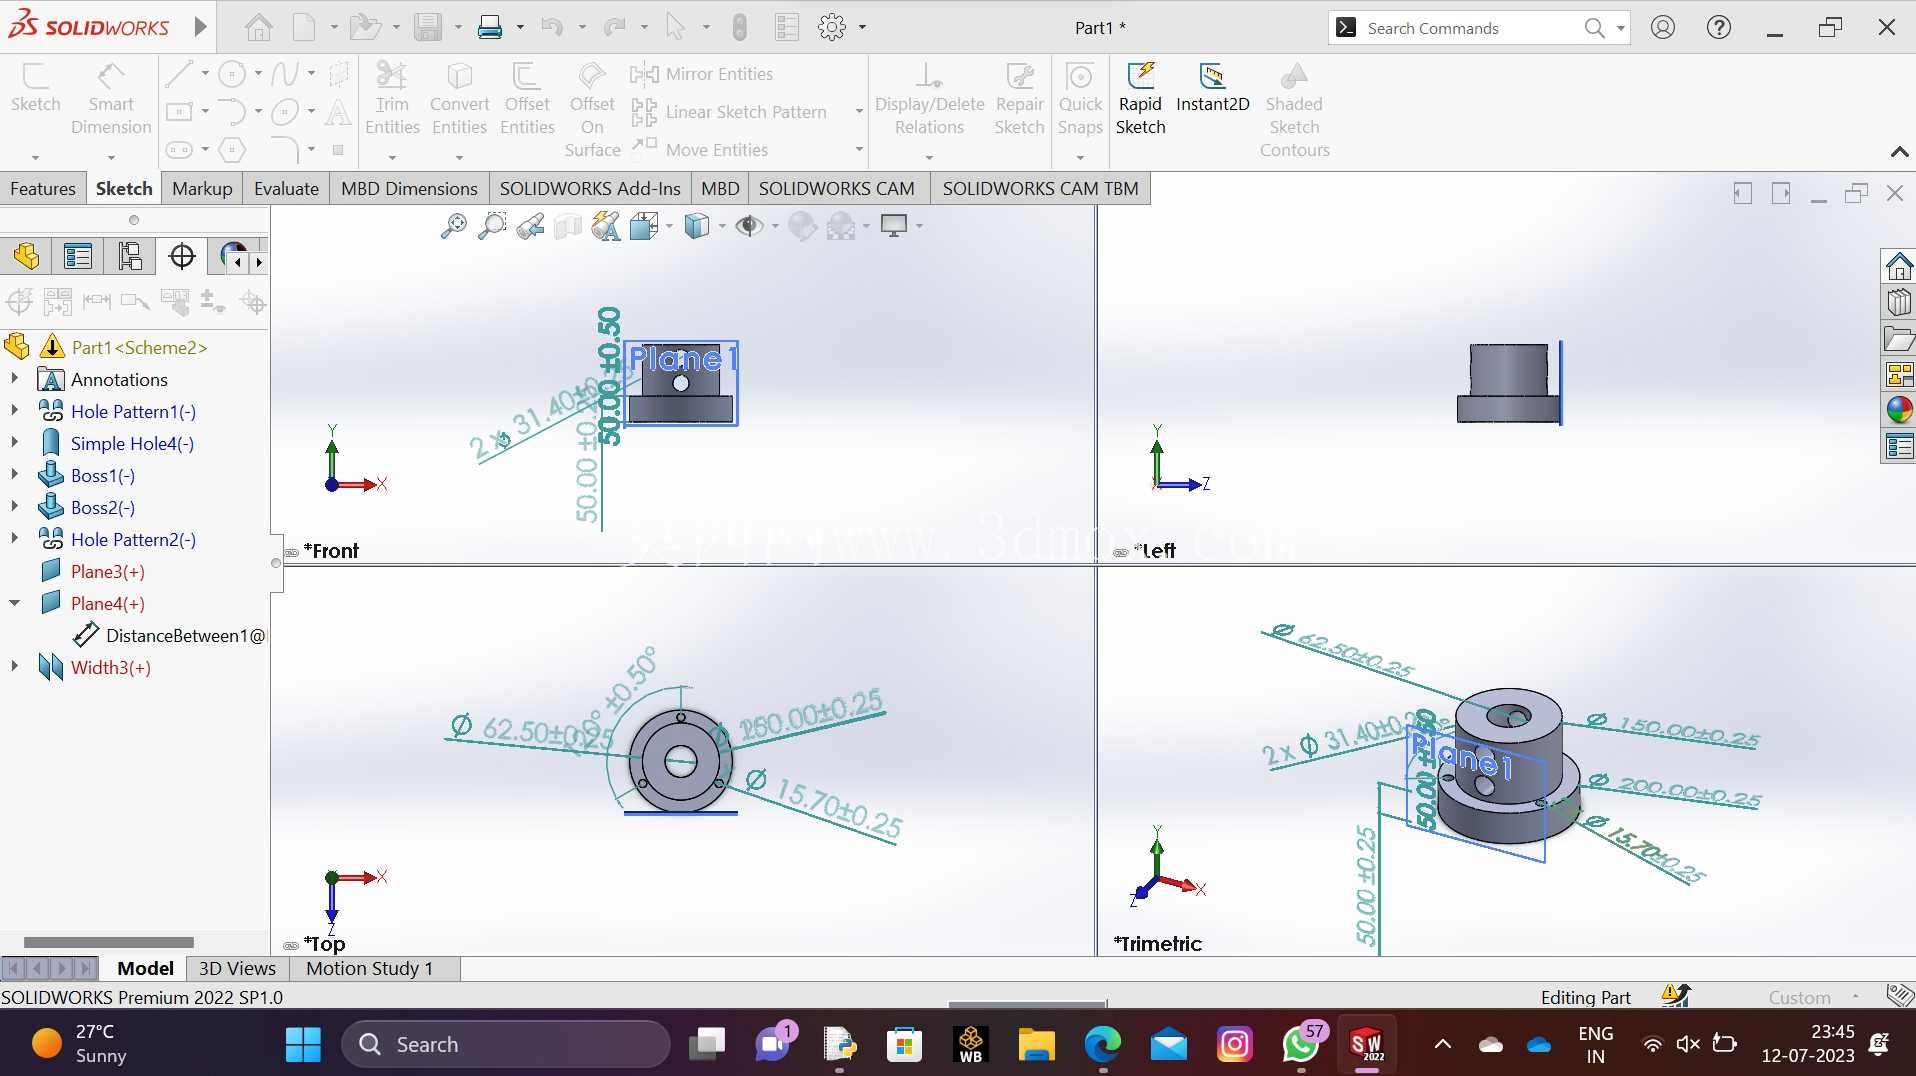
Task: Toggle Hide/Show Items eye icon
Action: tap(749, 226)
